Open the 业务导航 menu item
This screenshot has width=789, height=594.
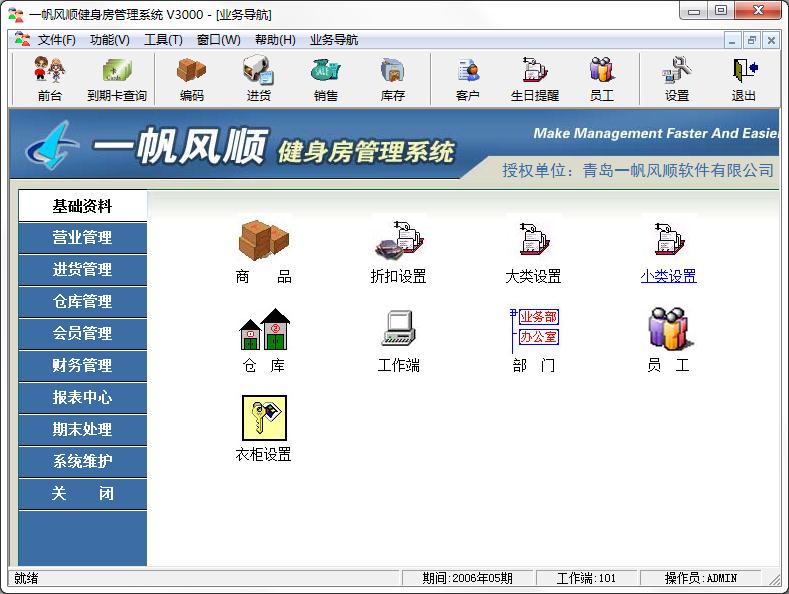point(334,40)
